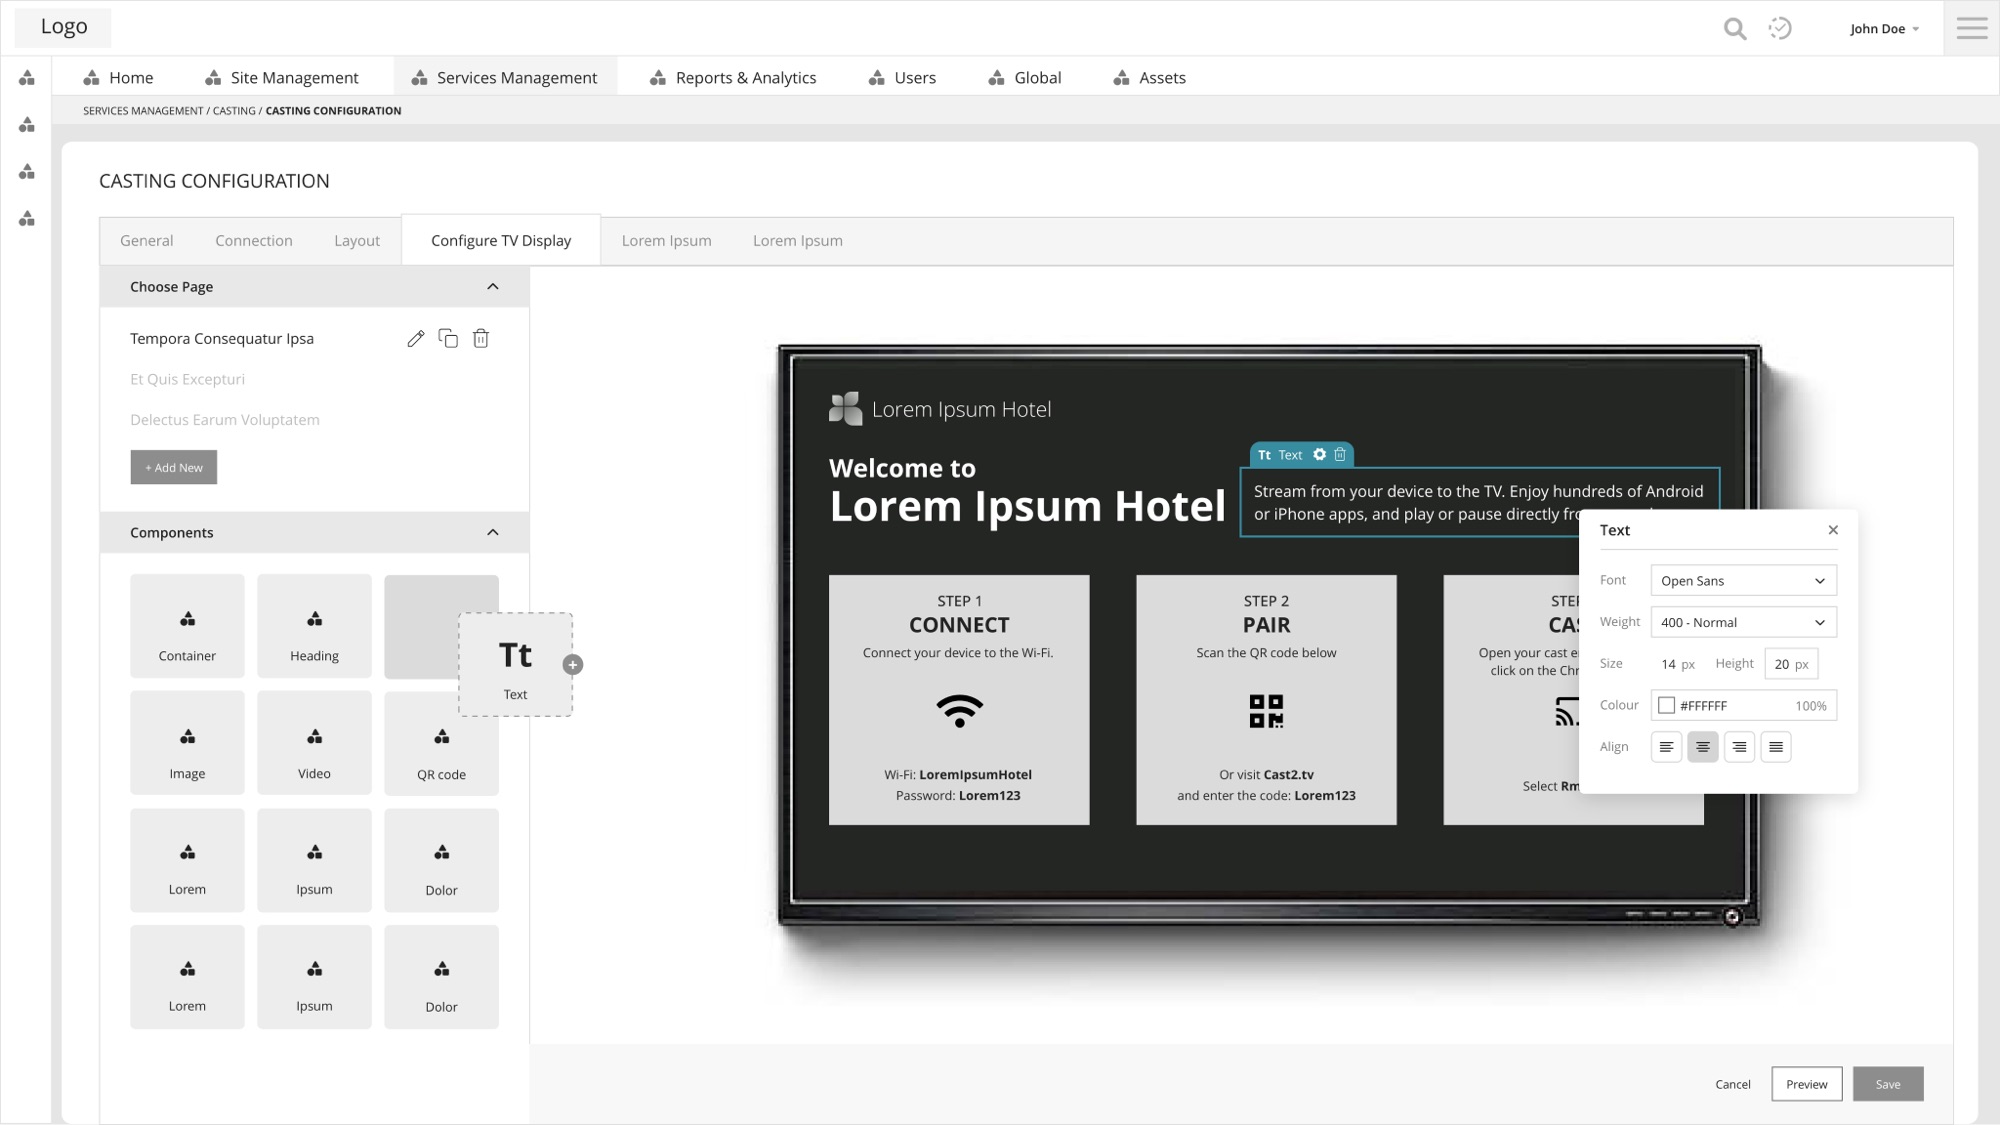Align text center
This screenshot has width=2000, height=1125.
[1703, 747]
